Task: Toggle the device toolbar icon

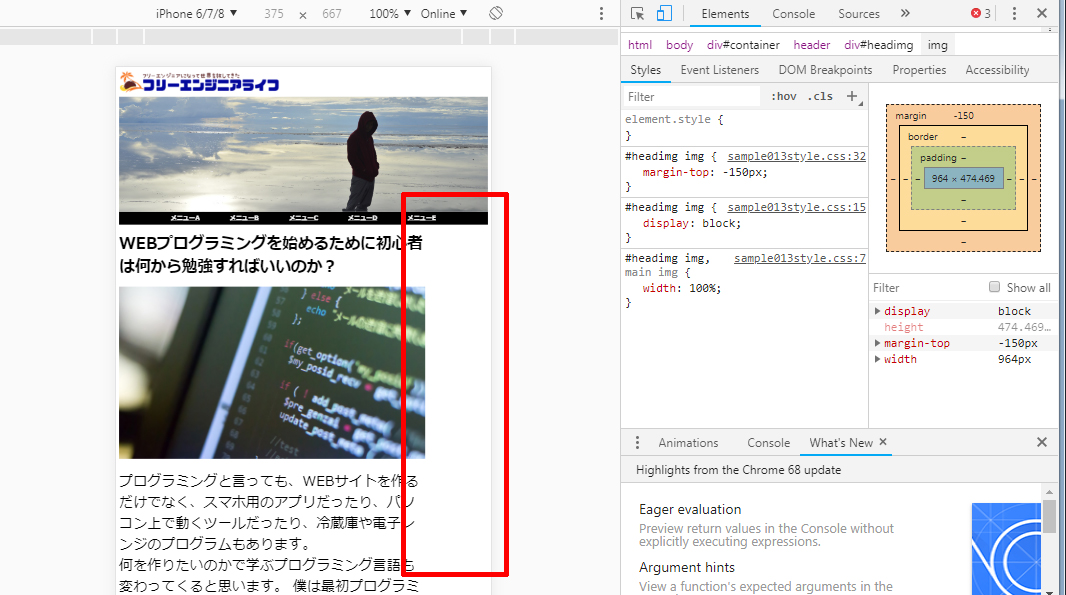Action: pos(664,14)
